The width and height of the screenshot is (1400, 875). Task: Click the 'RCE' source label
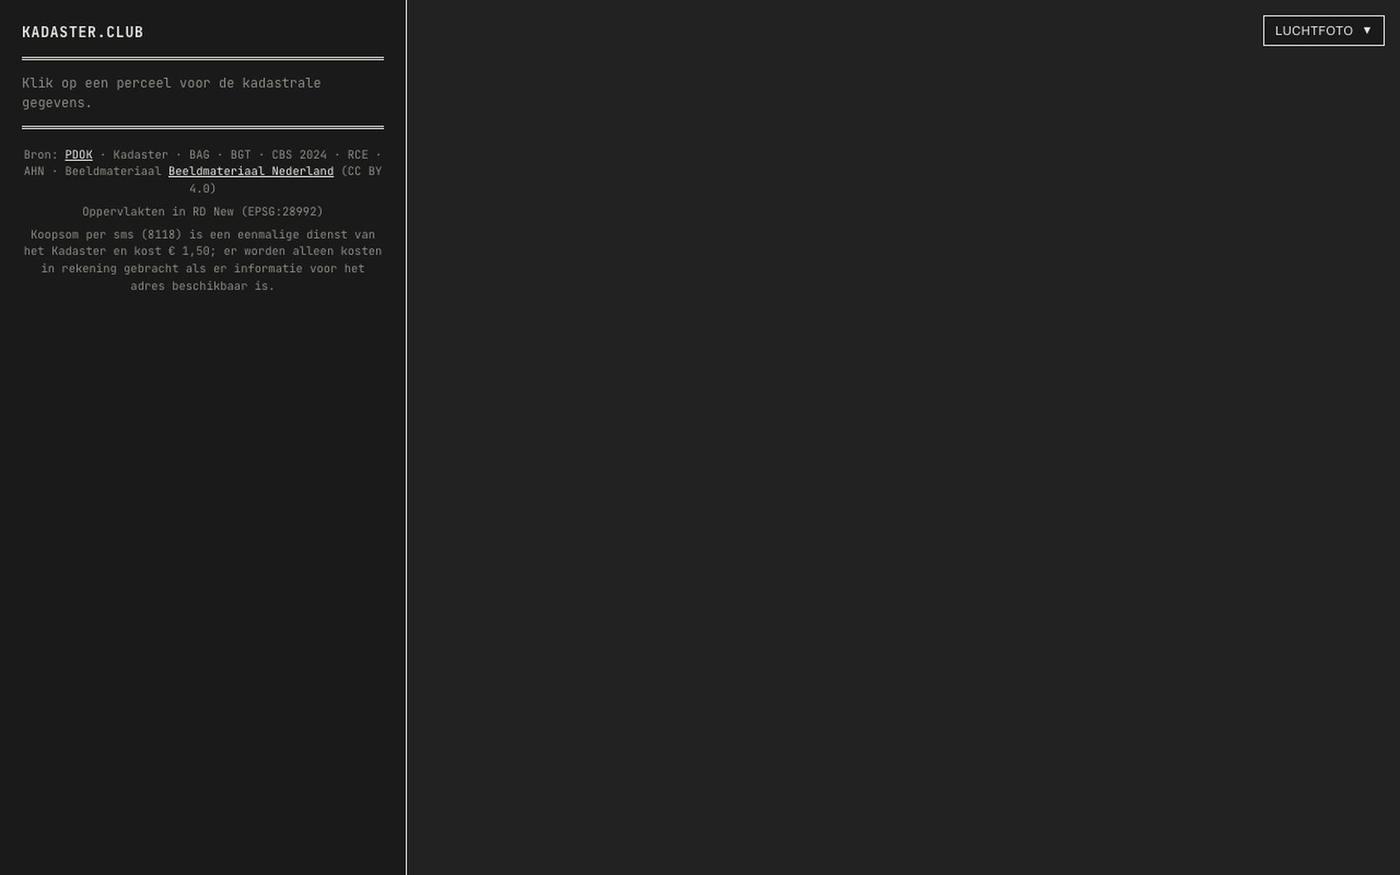click(357, 155)
